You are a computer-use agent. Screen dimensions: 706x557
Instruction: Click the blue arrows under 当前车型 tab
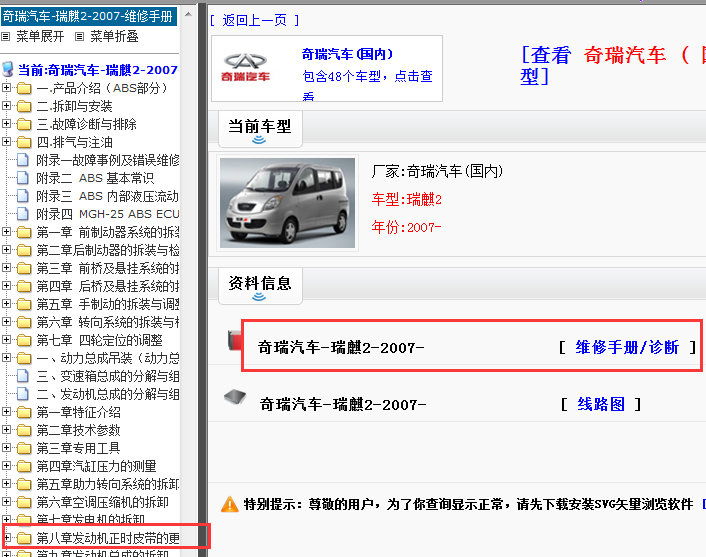click(x=259, y=140)
